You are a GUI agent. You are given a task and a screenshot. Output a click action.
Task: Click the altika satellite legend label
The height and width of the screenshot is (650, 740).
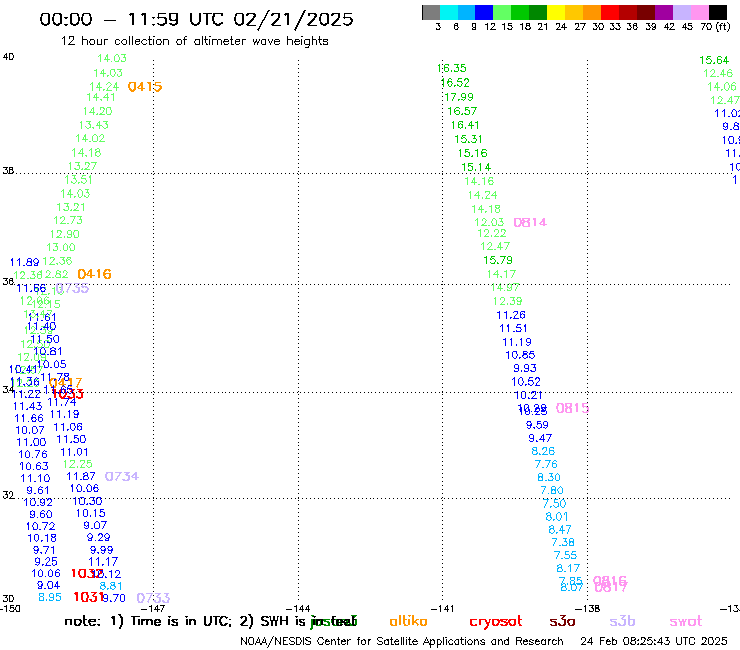[x=408, y=621]
